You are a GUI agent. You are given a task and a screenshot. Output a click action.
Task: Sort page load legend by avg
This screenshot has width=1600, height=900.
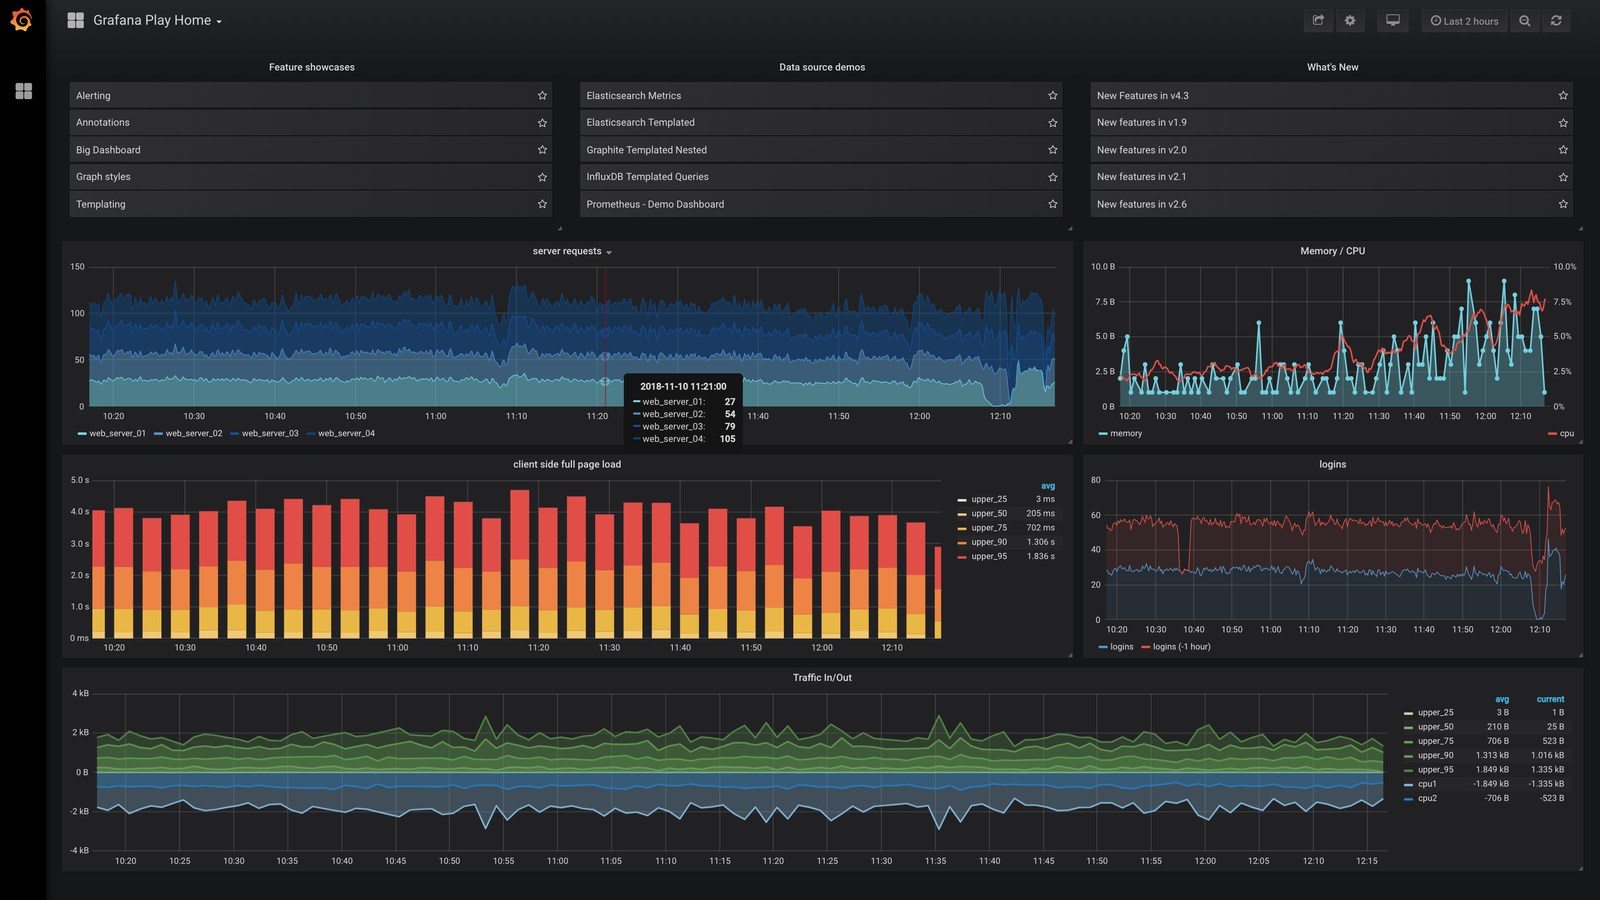pos(1048,486)
